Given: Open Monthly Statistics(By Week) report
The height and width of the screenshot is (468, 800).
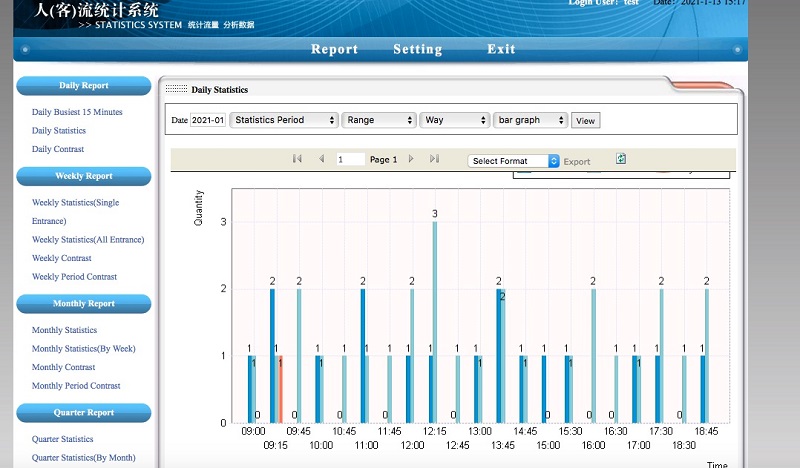Looking at the screenshot, I should click(84, 349).
